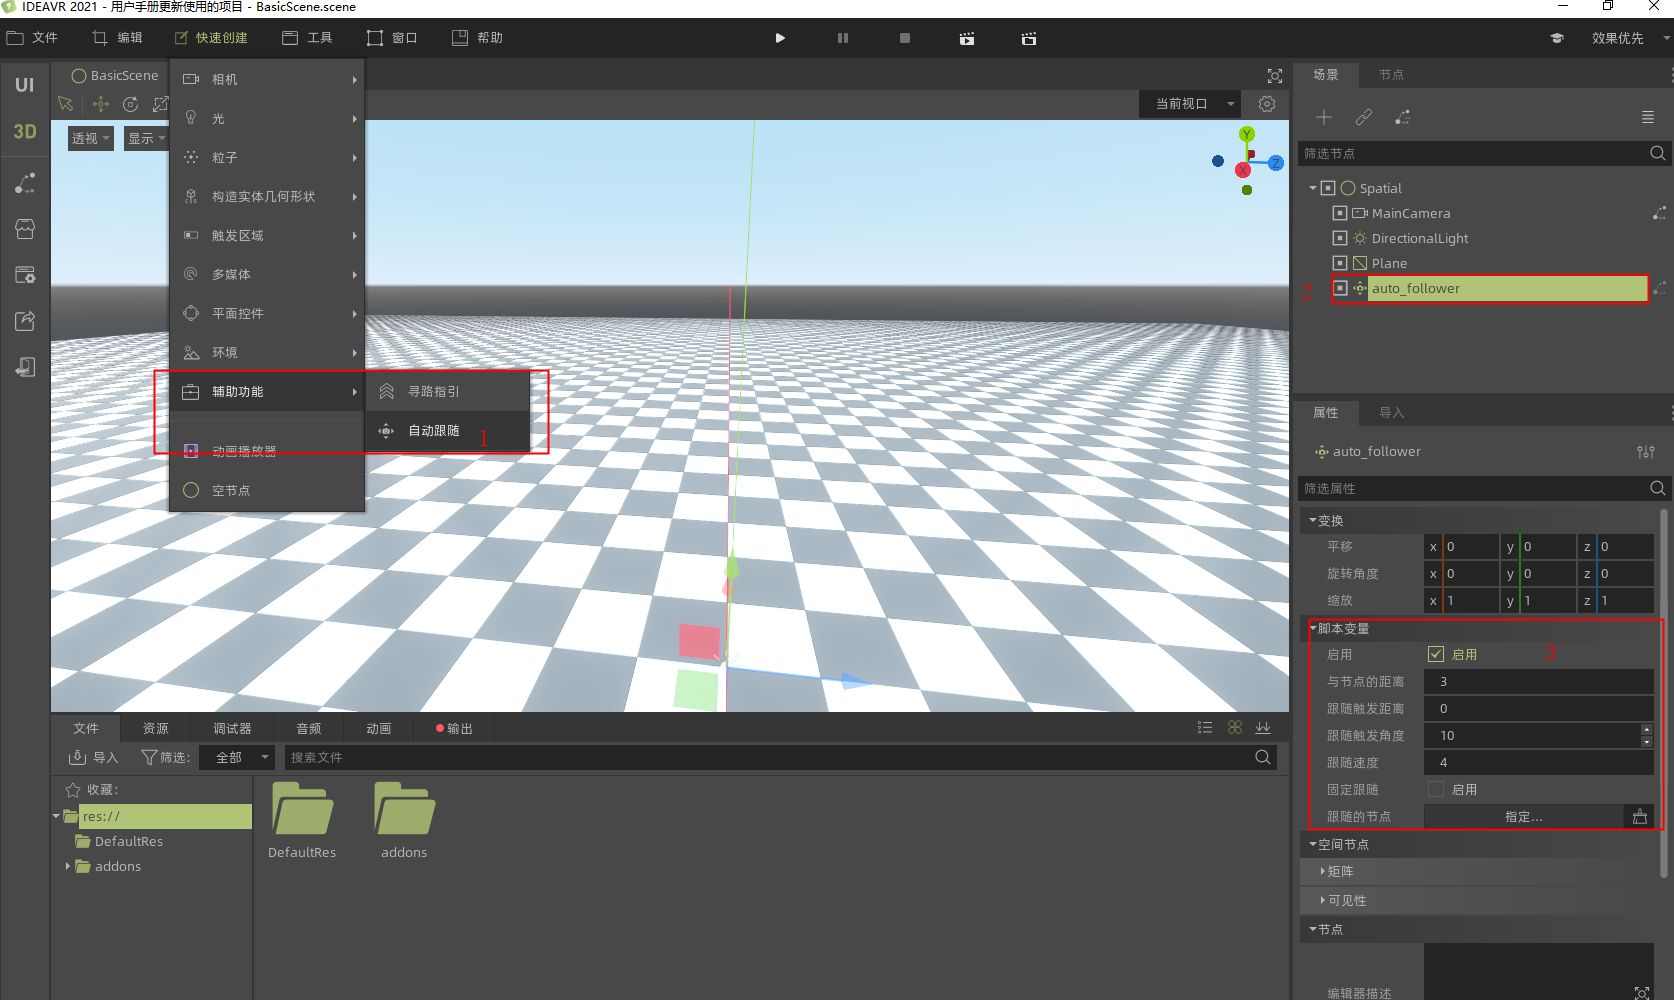Open the 工具 menu
1674x1000 pixels.
click(308, 38)
